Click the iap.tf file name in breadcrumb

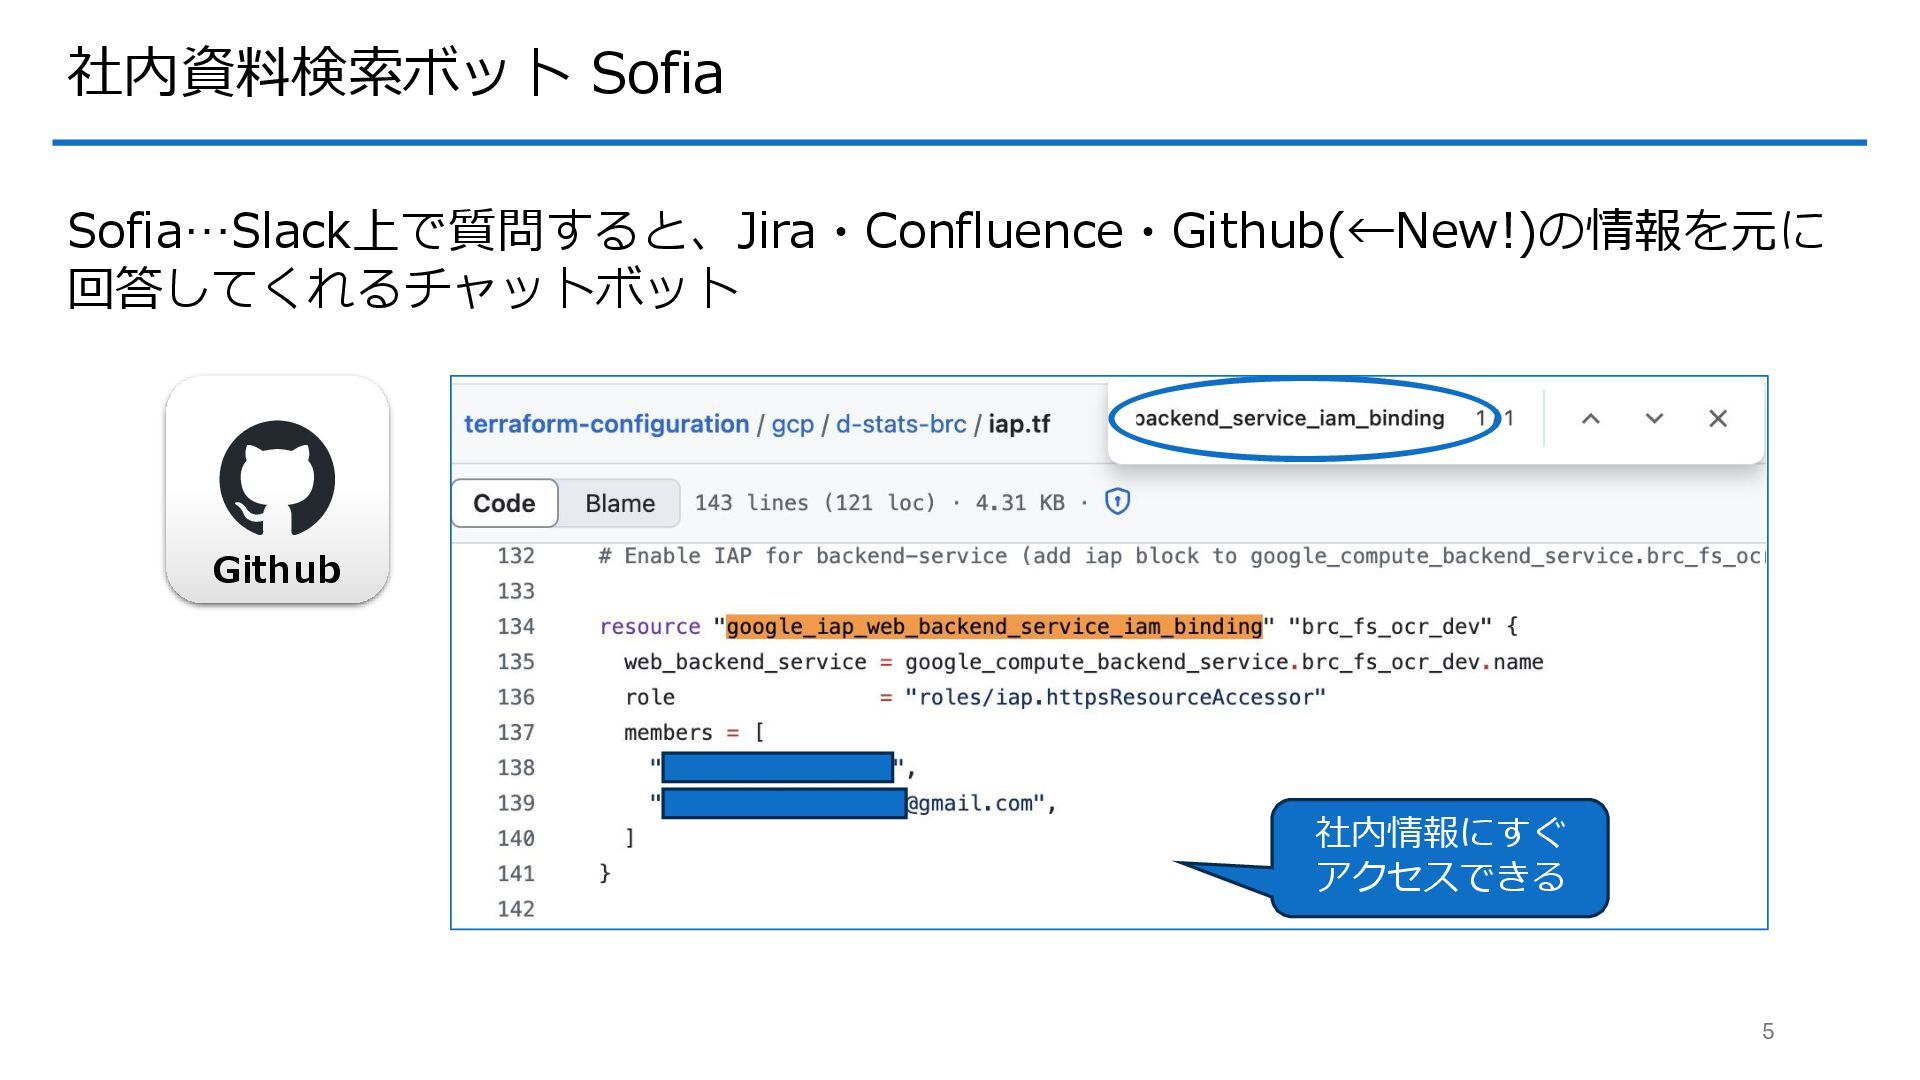point(1018,424)
